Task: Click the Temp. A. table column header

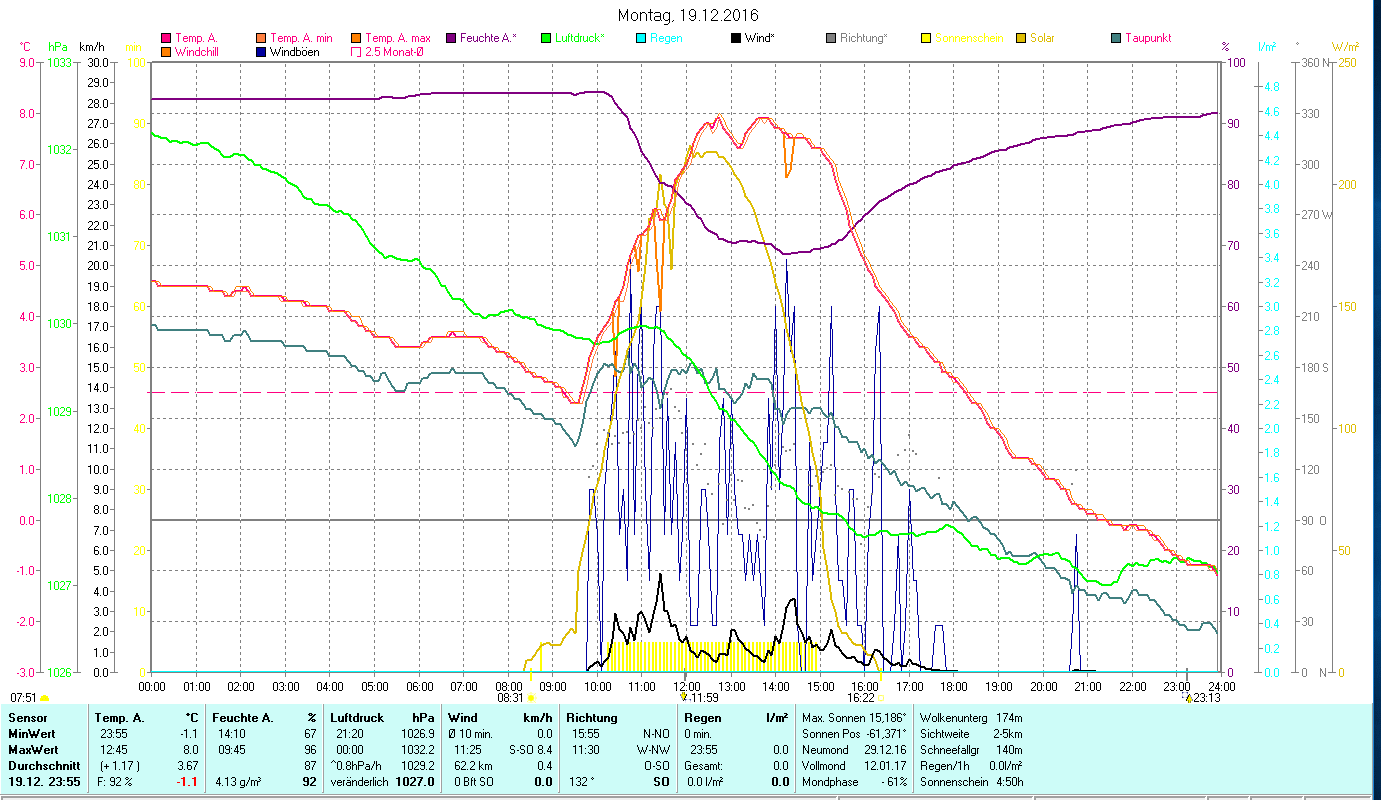Action: (x=119, y=718)
